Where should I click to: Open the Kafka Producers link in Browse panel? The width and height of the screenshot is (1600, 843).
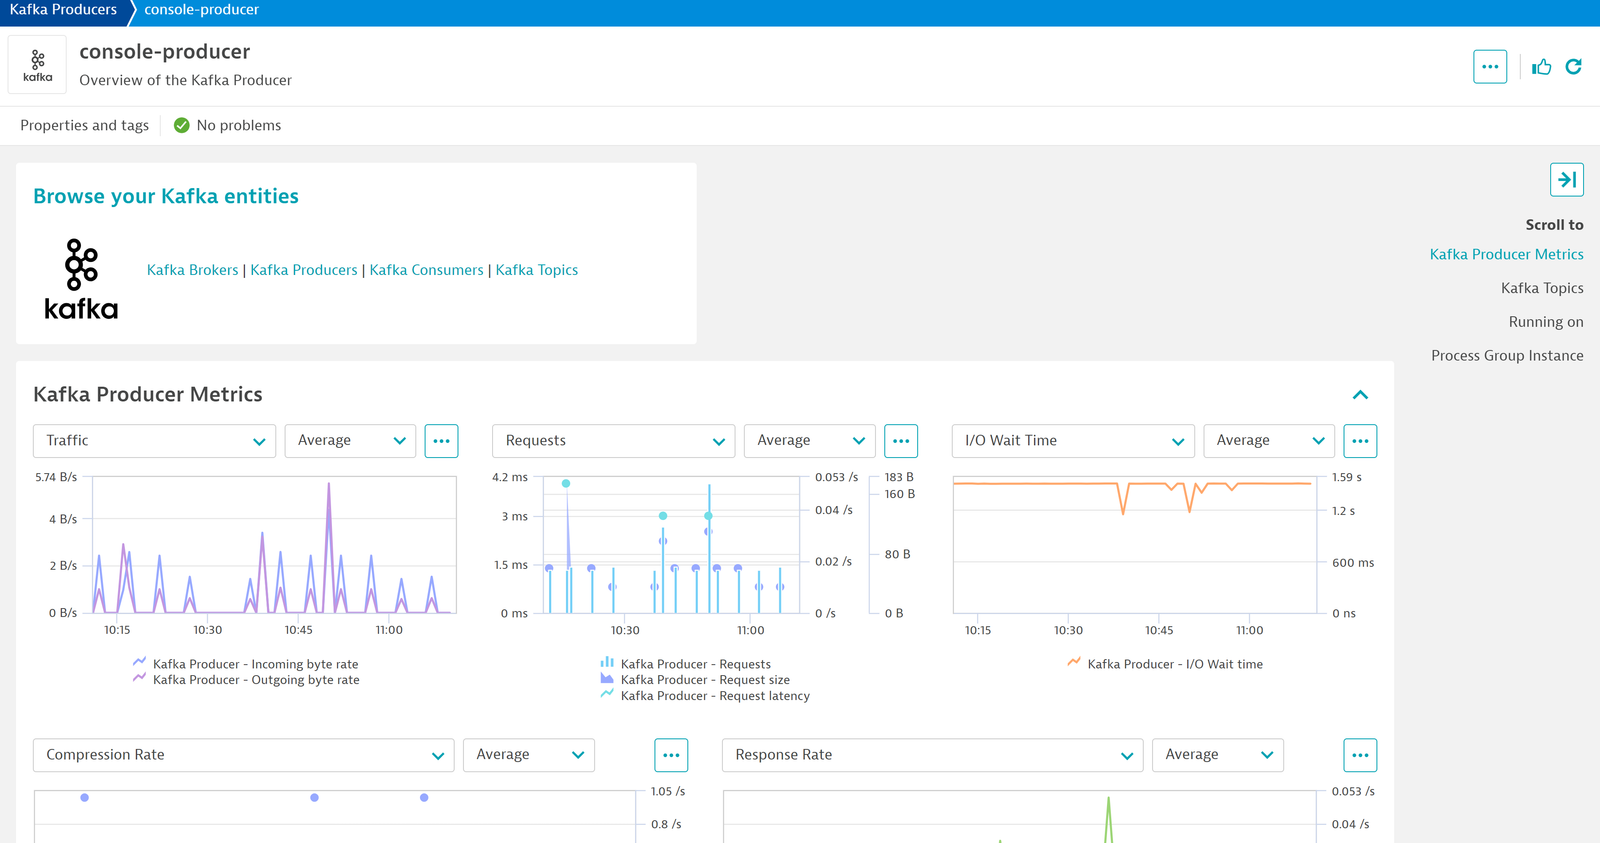click(303, 270)
